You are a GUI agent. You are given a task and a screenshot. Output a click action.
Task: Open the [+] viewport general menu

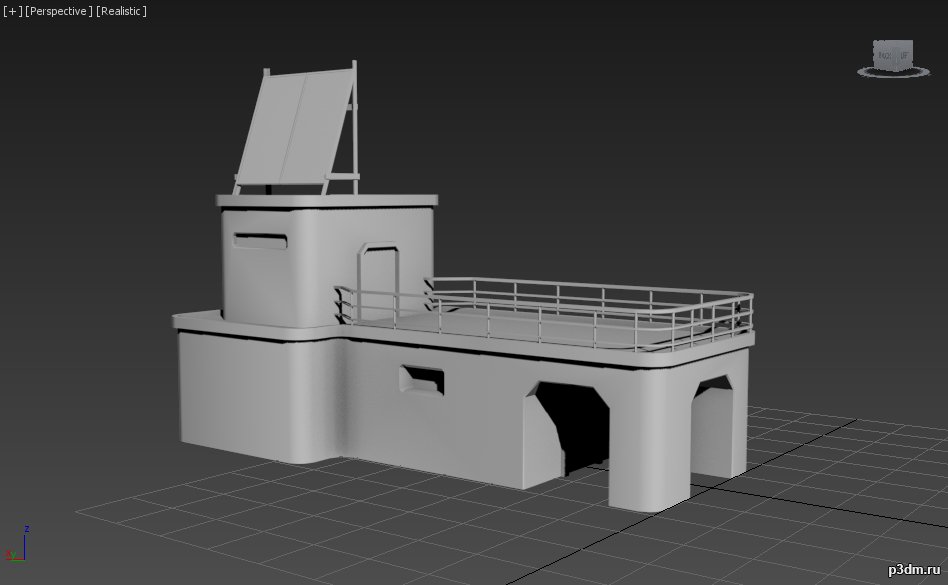click(12, 11)
